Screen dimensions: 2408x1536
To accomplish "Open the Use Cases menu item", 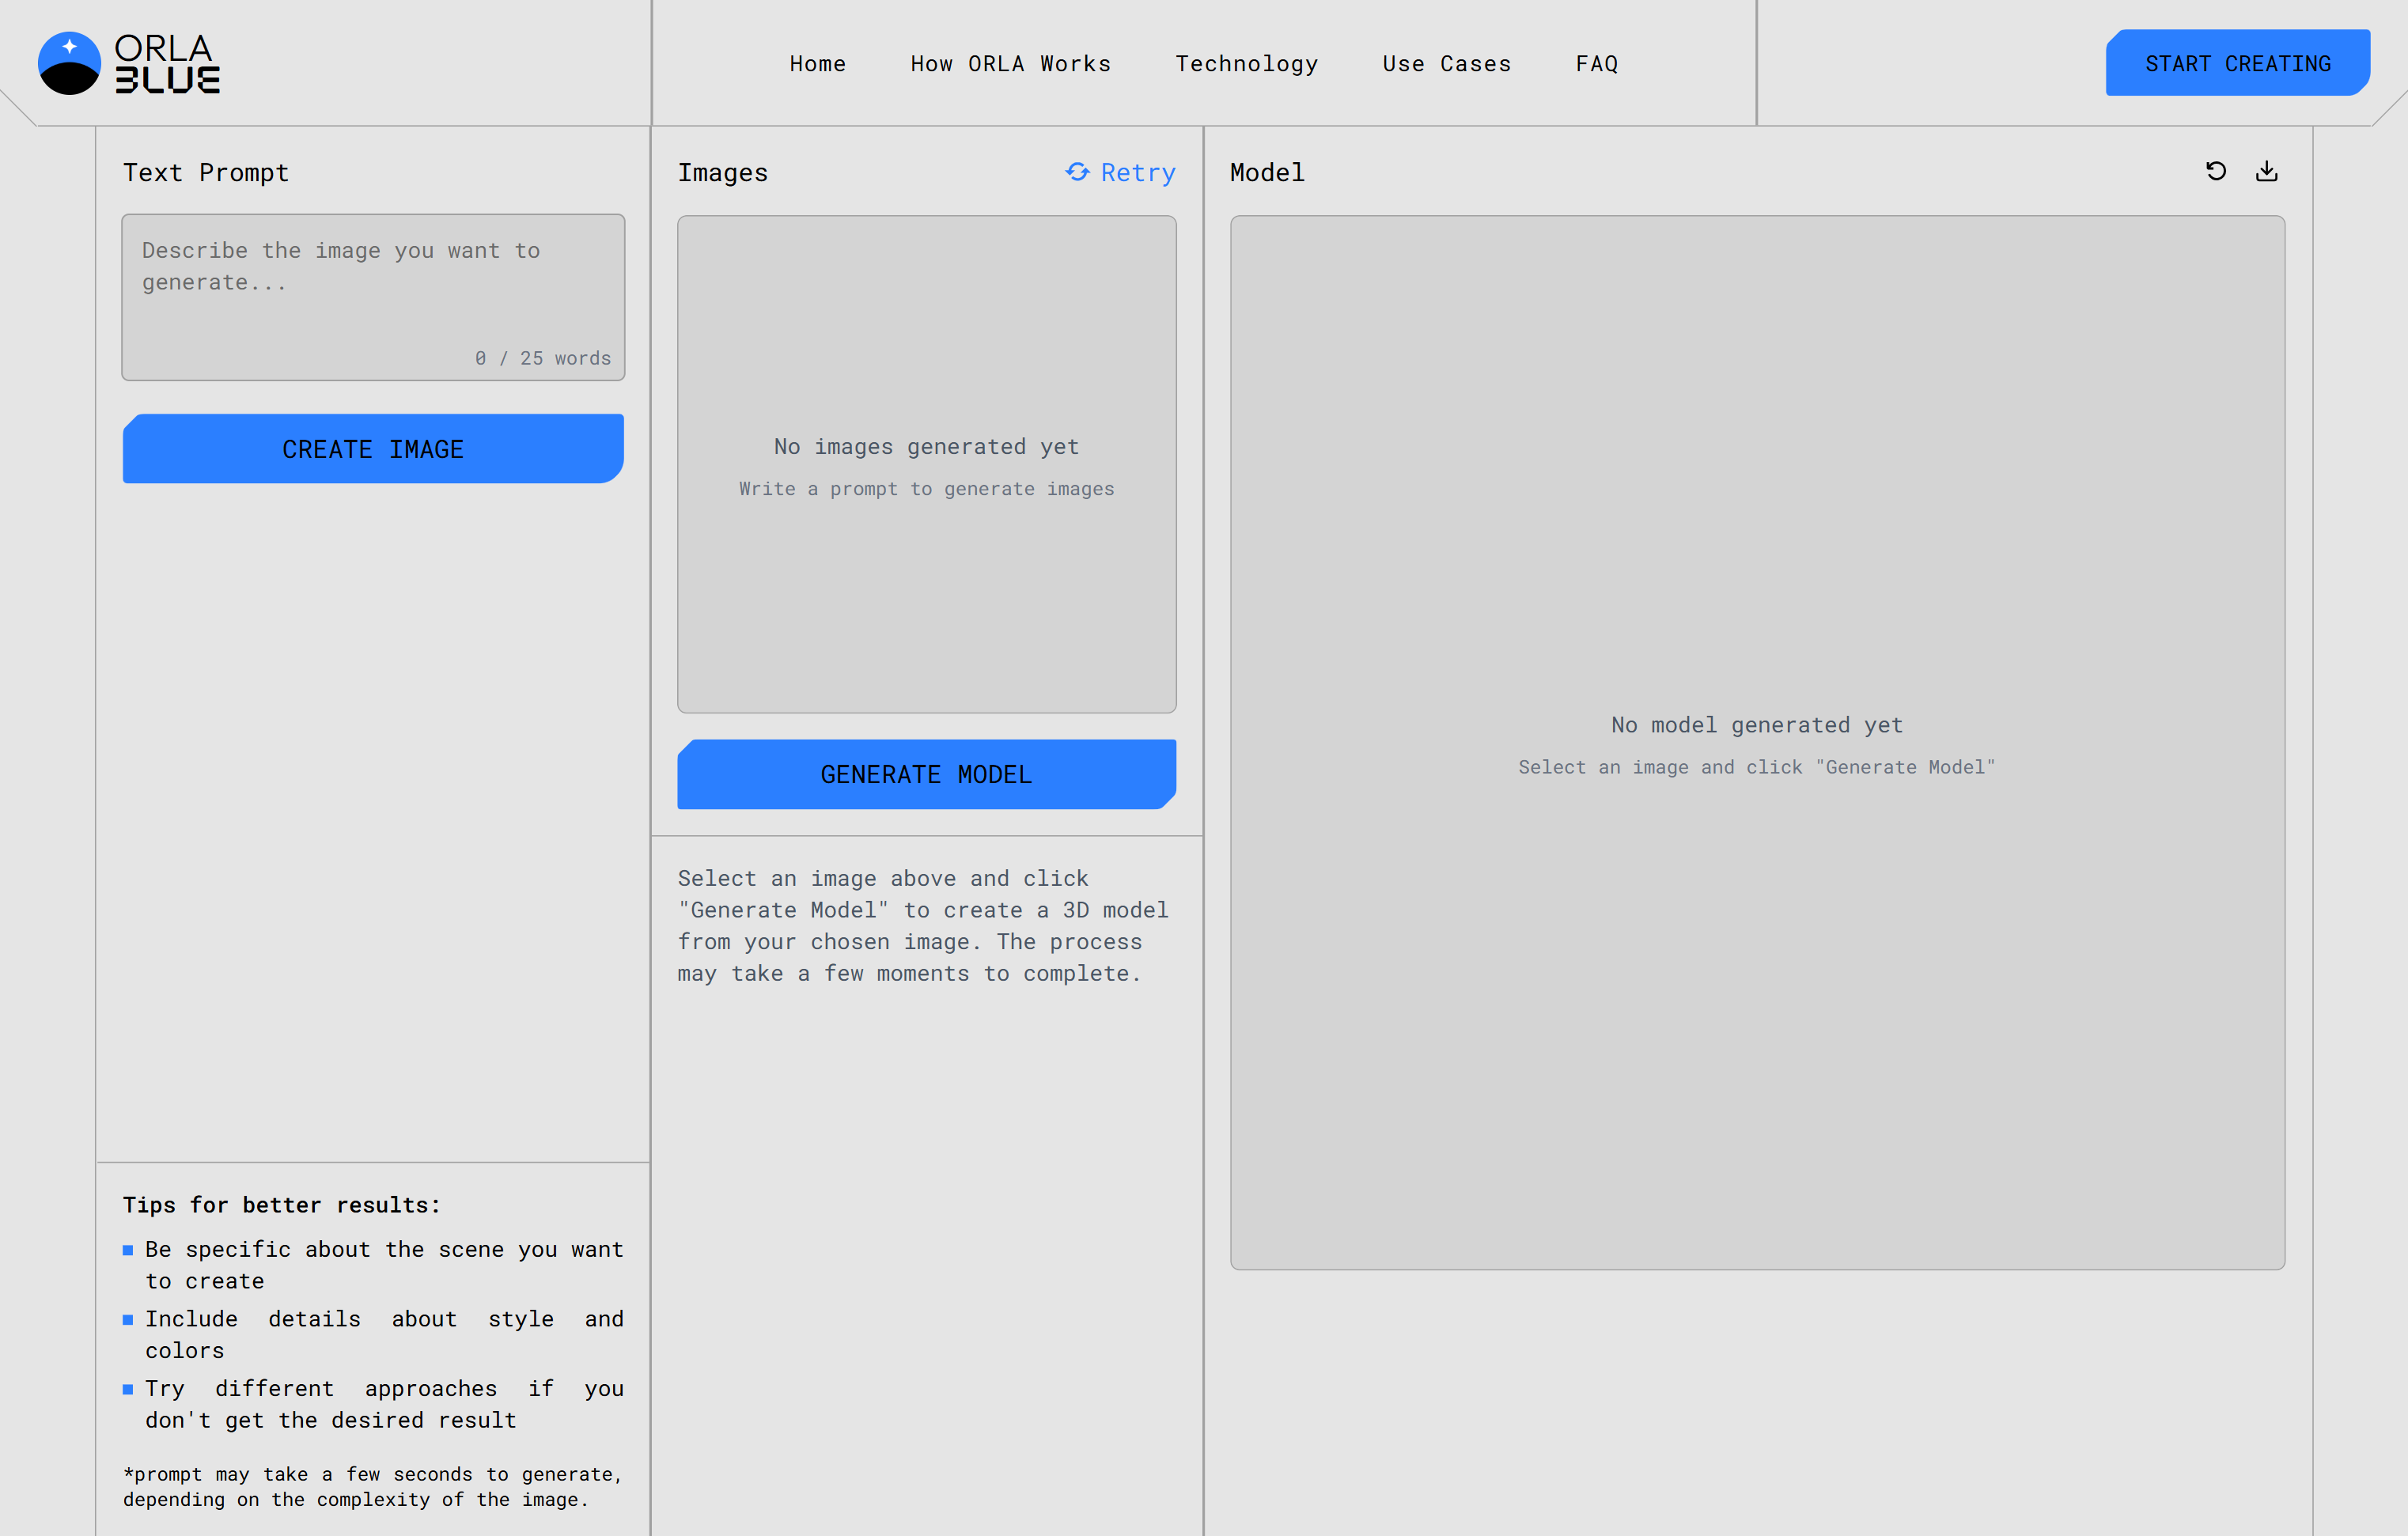I will click(x=1447, y=64).
